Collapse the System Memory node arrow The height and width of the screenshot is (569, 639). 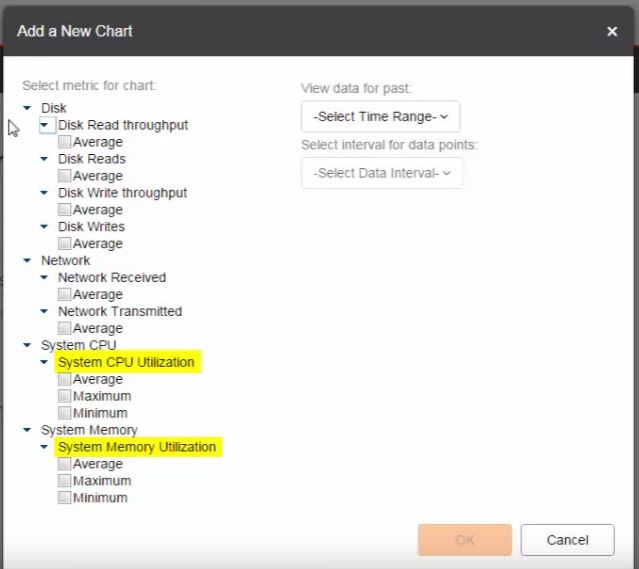[27, 430]
